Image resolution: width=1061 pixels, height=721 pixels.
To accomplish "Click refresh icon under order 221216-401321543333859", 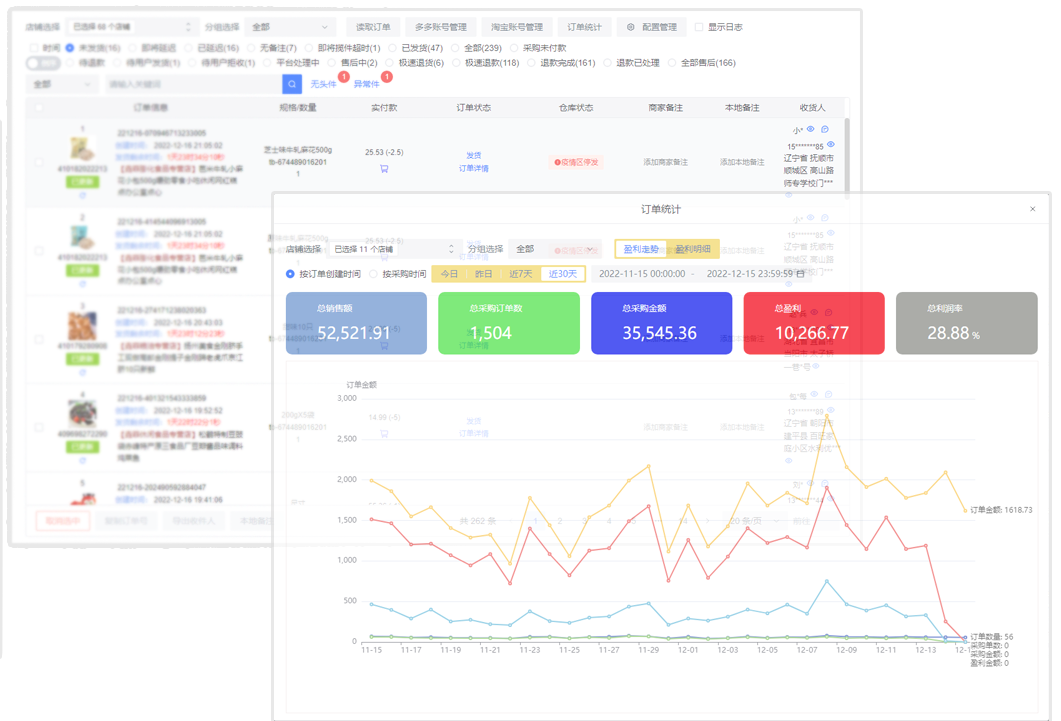I will coord(83,461).
